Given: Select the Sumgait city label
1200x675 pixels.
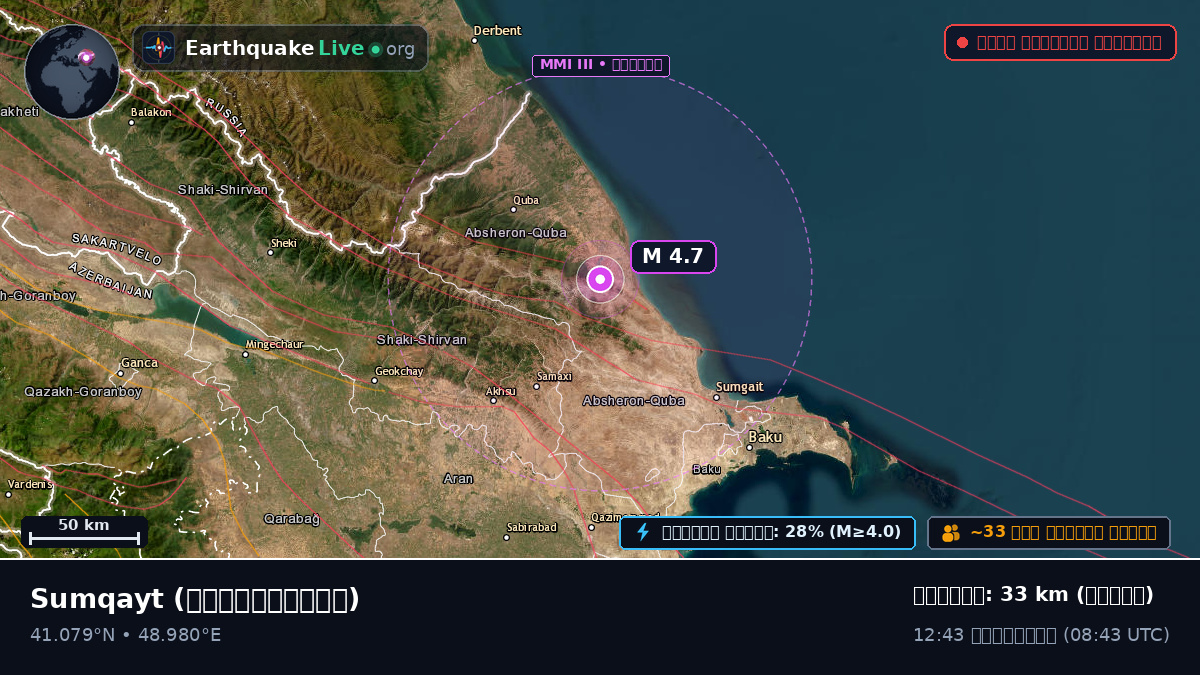Looking at the screenshot, I should (x=739, y=387).
